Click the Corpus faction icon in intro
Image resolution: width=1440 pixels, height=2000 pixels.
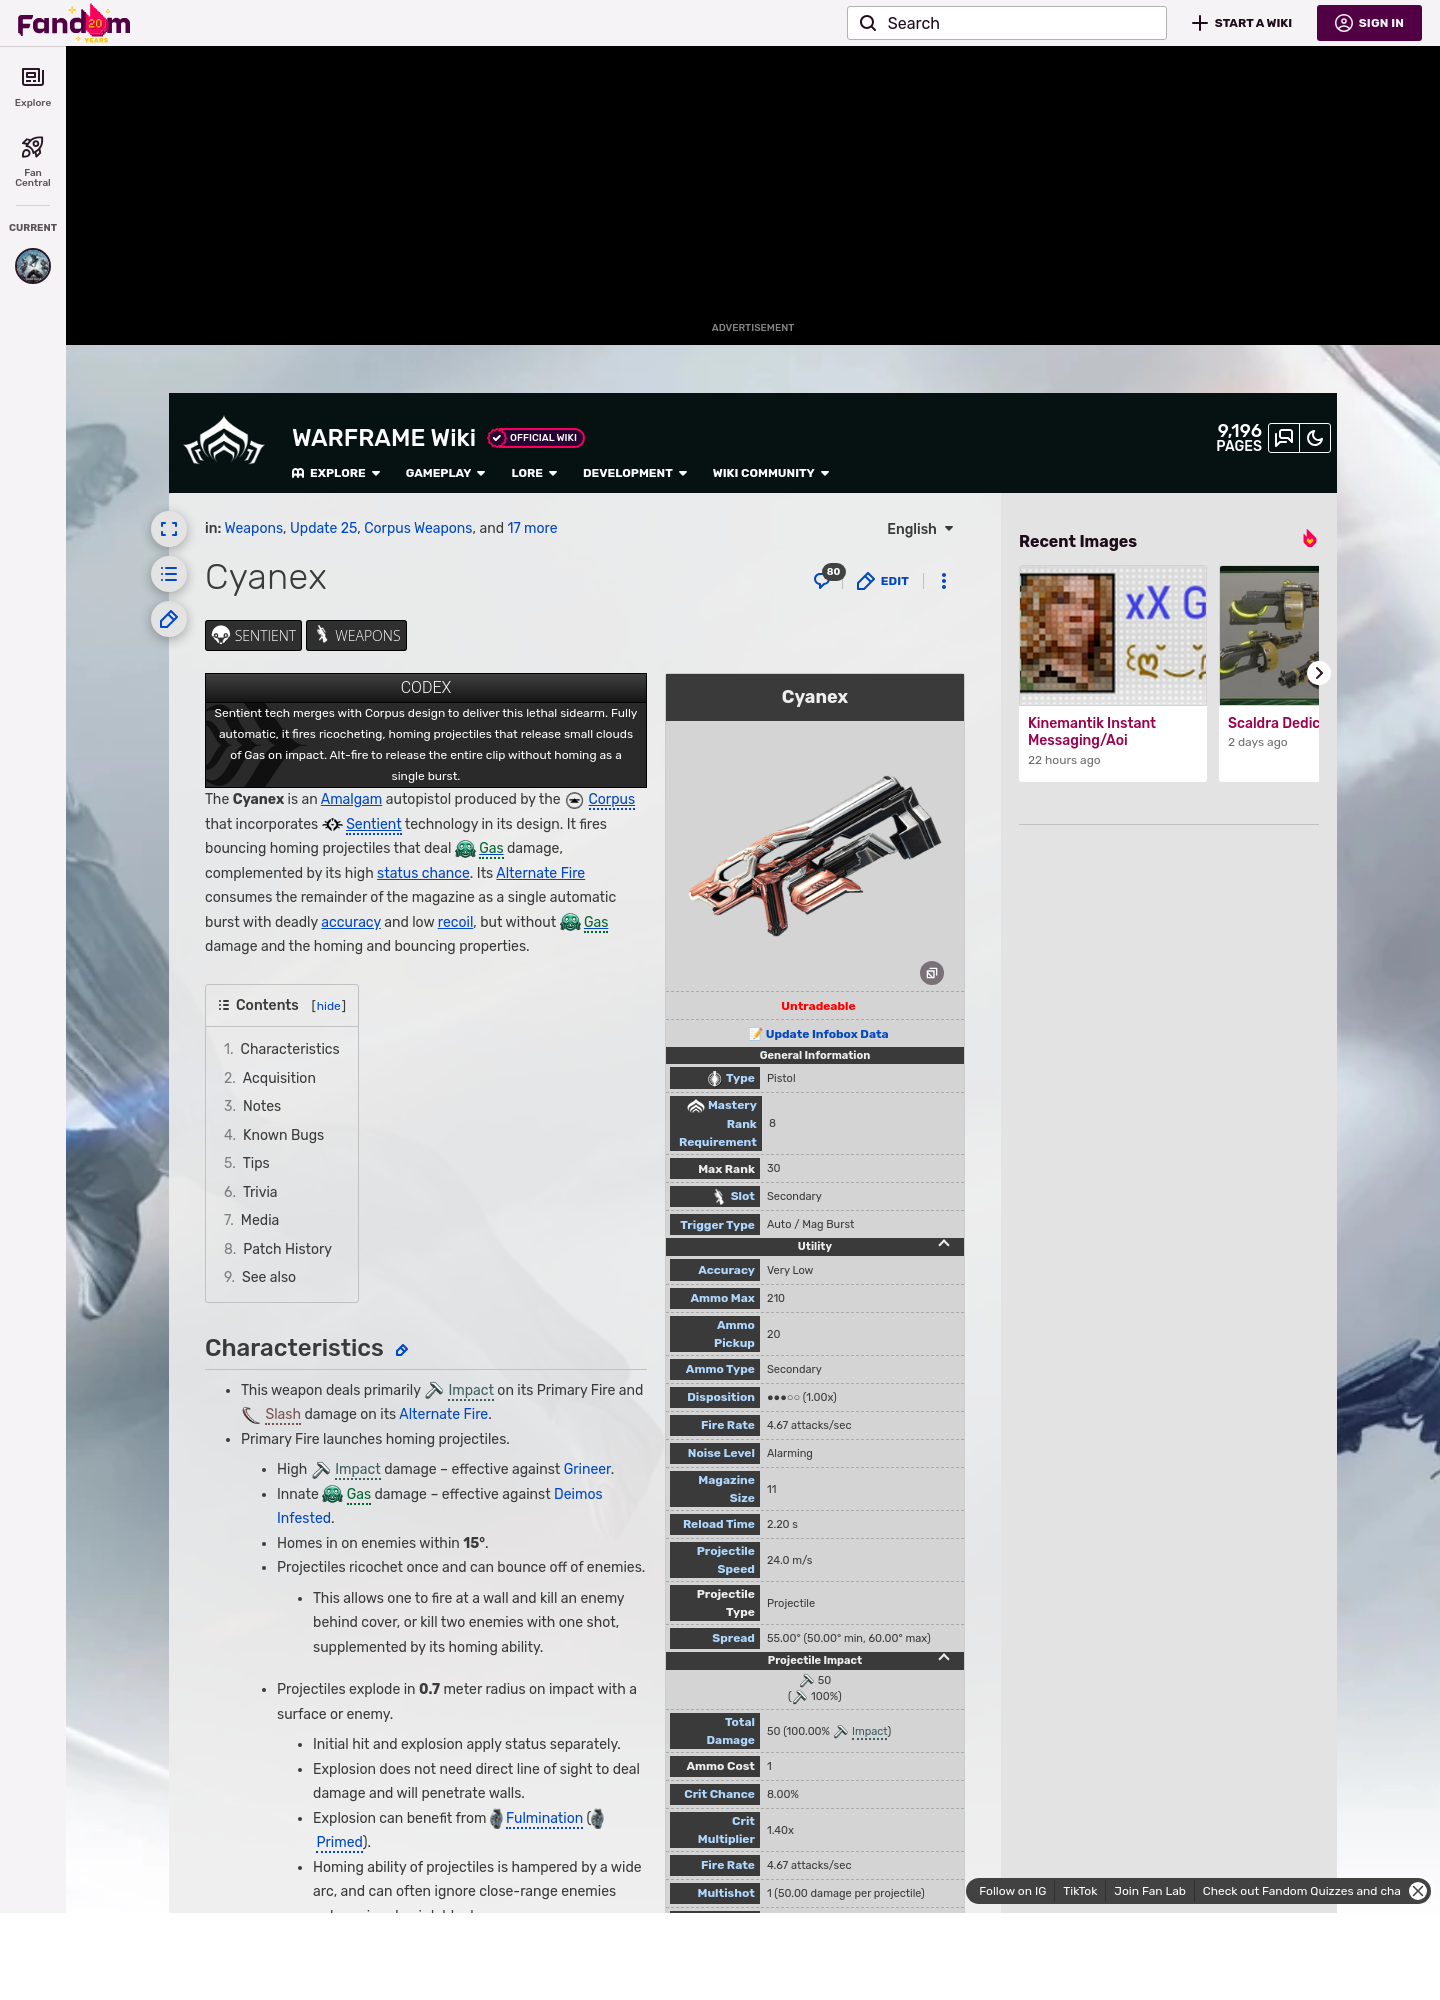(574, 800)
